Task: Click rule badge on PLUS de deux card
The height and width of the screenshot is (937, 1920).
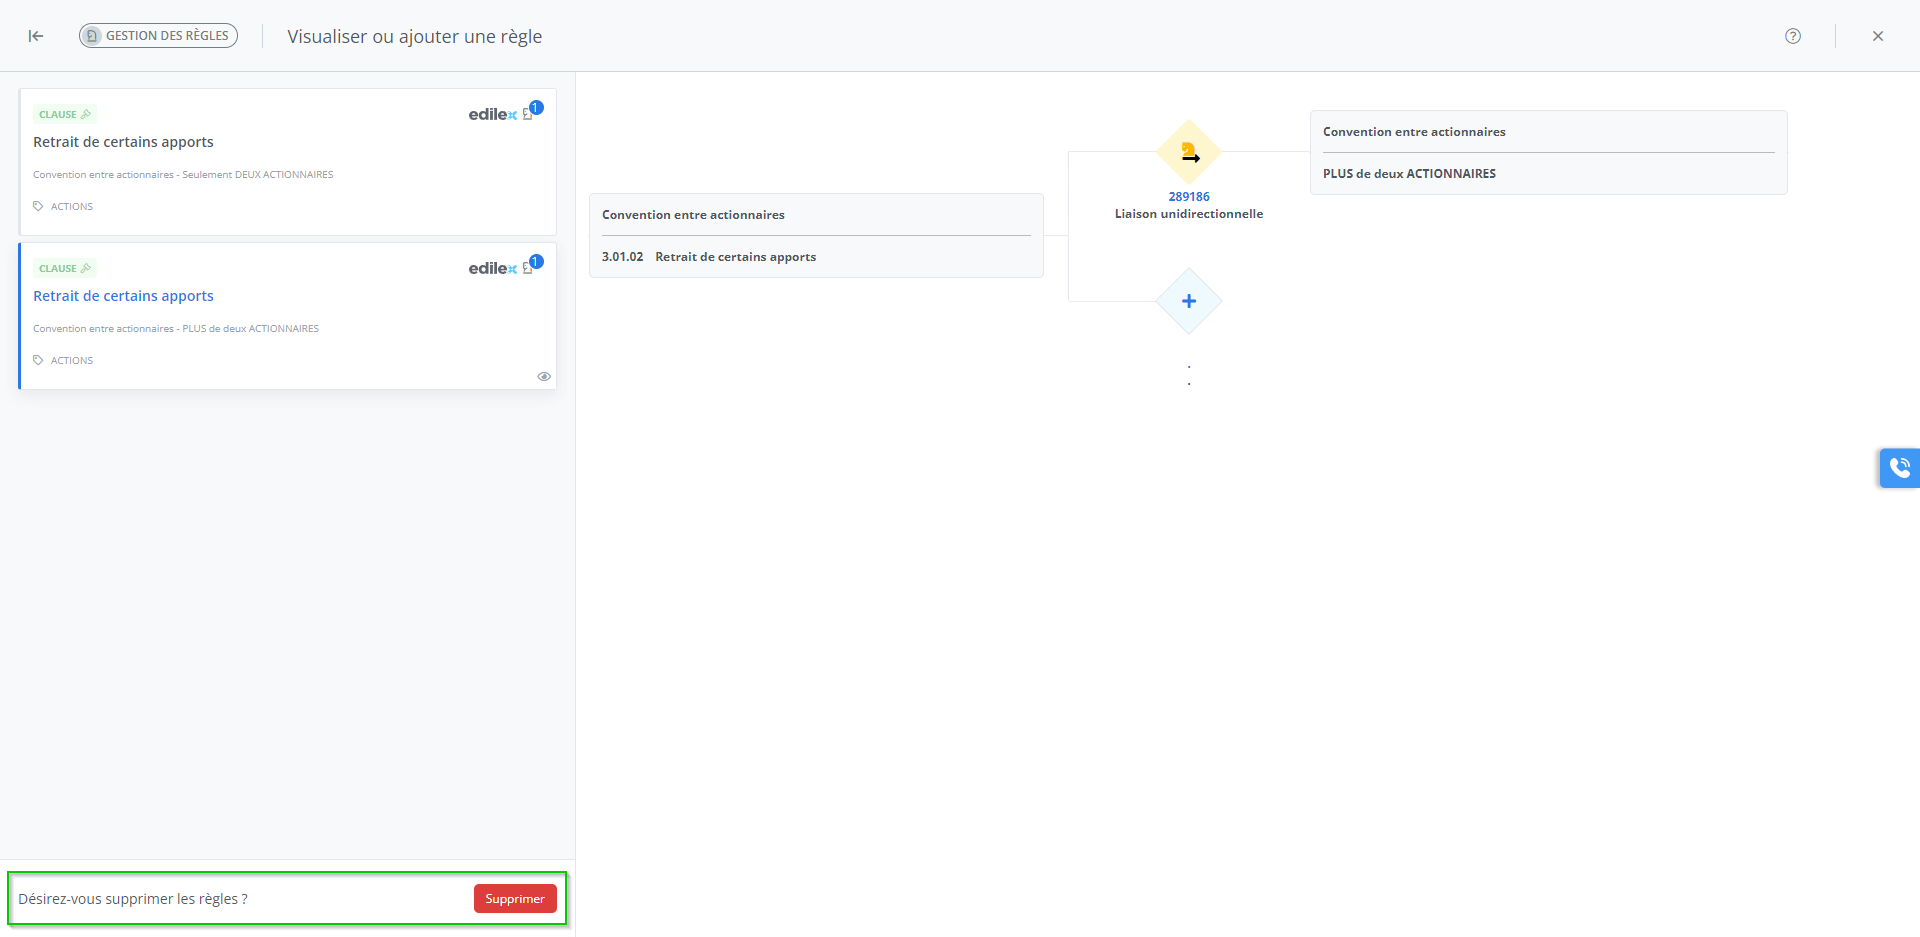Action: tap(533, 264)
